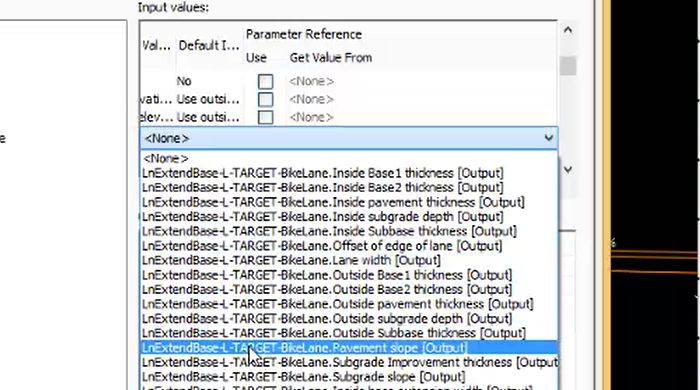Click <None> value in the 'elev...' row
This screenshot has width=700, height=390.
click(311, 117)
